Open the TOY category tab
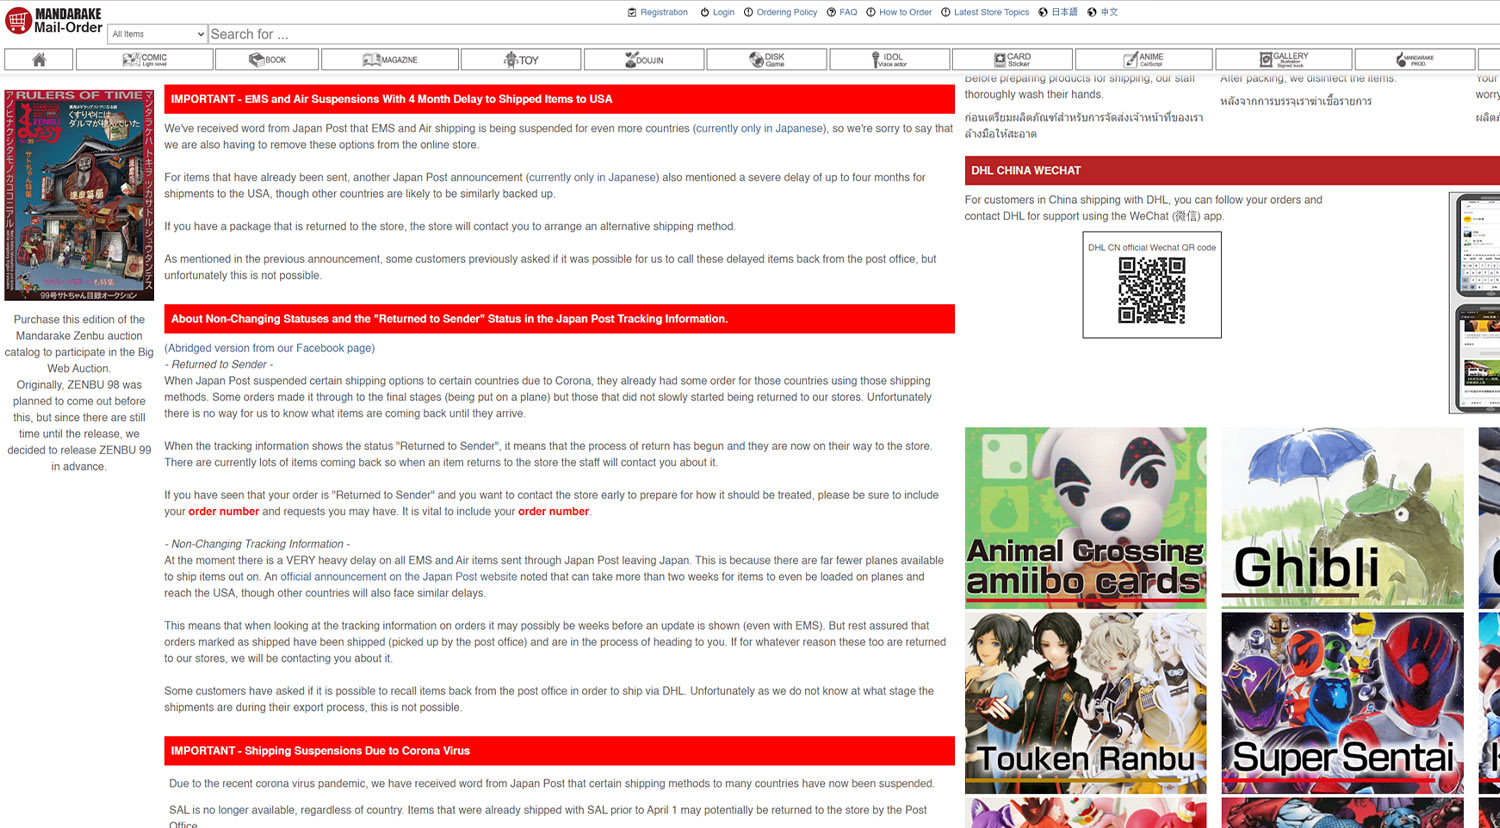Screen dimensions: 1500x828 (522, 60)
